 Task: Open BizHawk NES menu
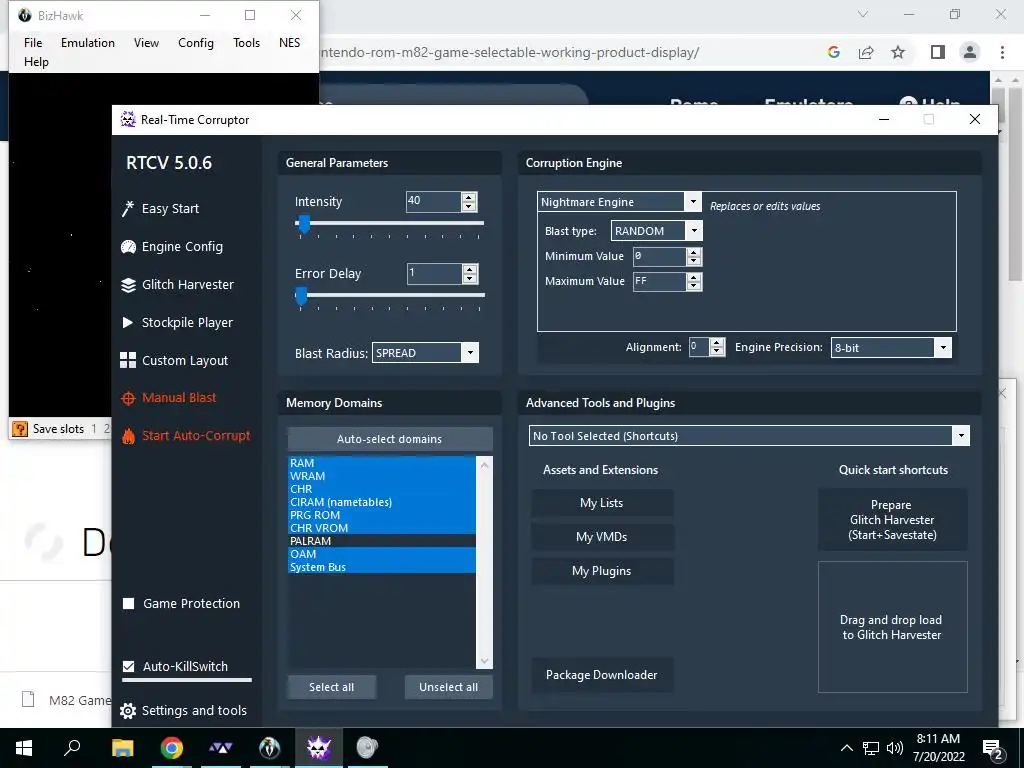[x=289, y=42]
